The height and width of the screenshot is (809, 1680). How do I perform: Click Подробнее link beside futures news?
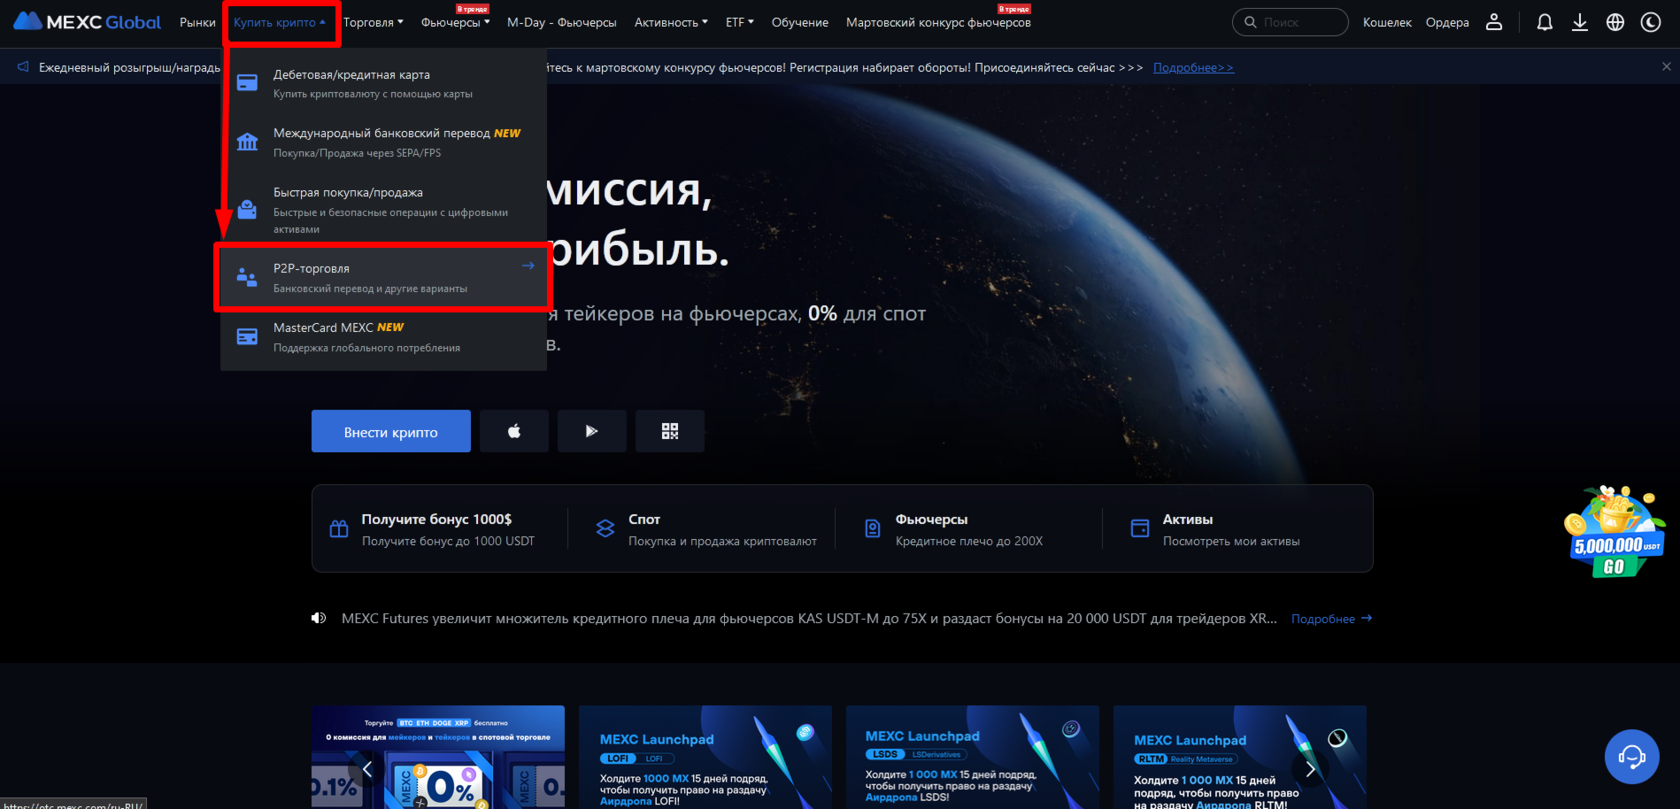1331,619
